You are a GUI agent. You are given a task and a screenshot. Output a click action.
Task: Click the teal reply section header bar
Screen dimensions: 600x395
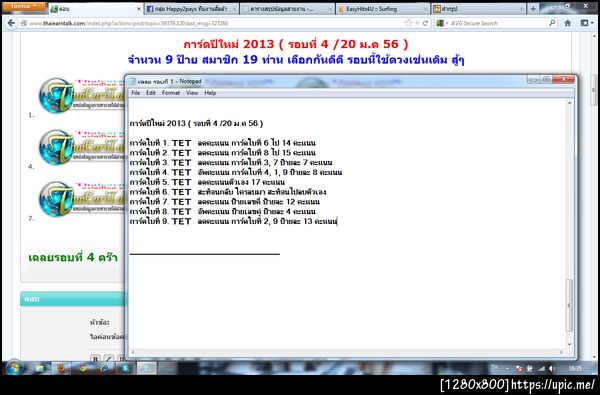point(73,299)
